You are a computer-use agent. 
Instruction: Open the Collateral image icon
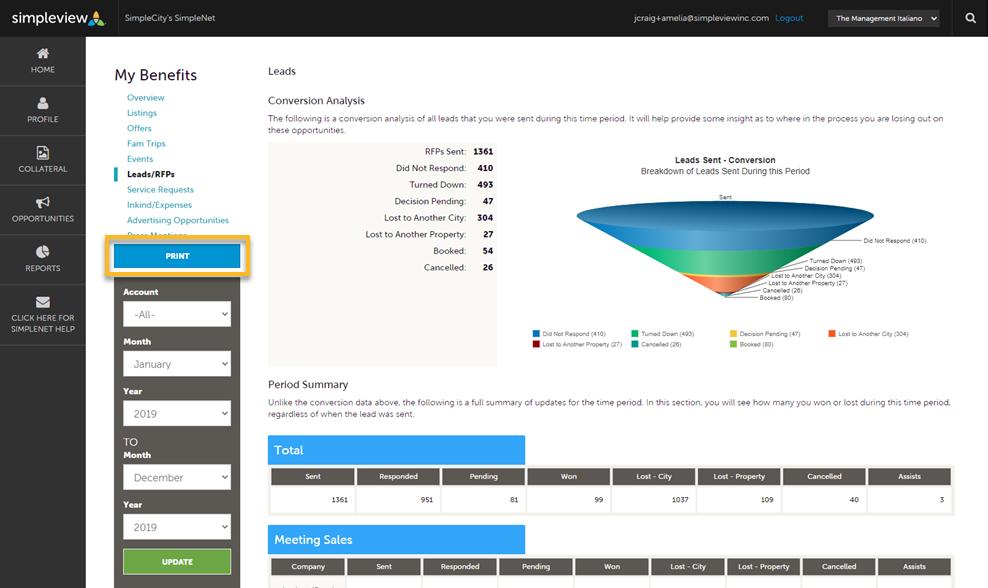pos(42,153)
